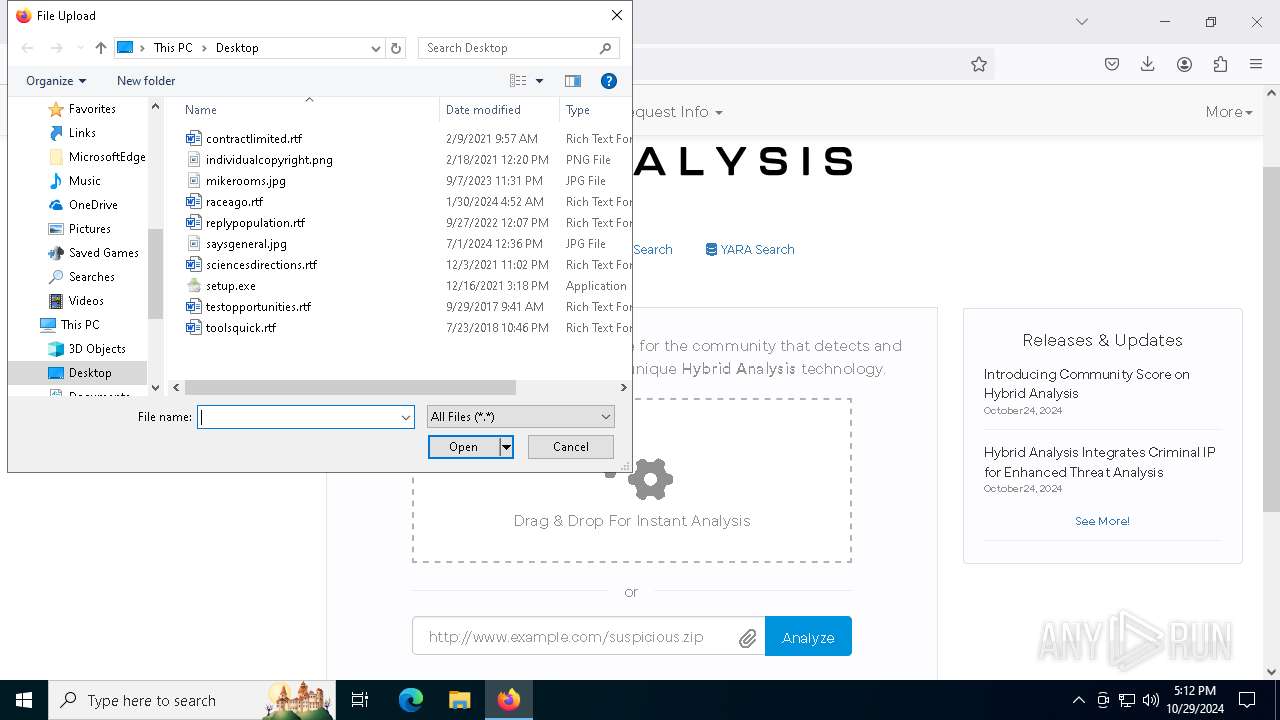Open the Firefox account icon
Image resolution: width=1280 pixels, height=720 pixels.
coord(1184,64)
